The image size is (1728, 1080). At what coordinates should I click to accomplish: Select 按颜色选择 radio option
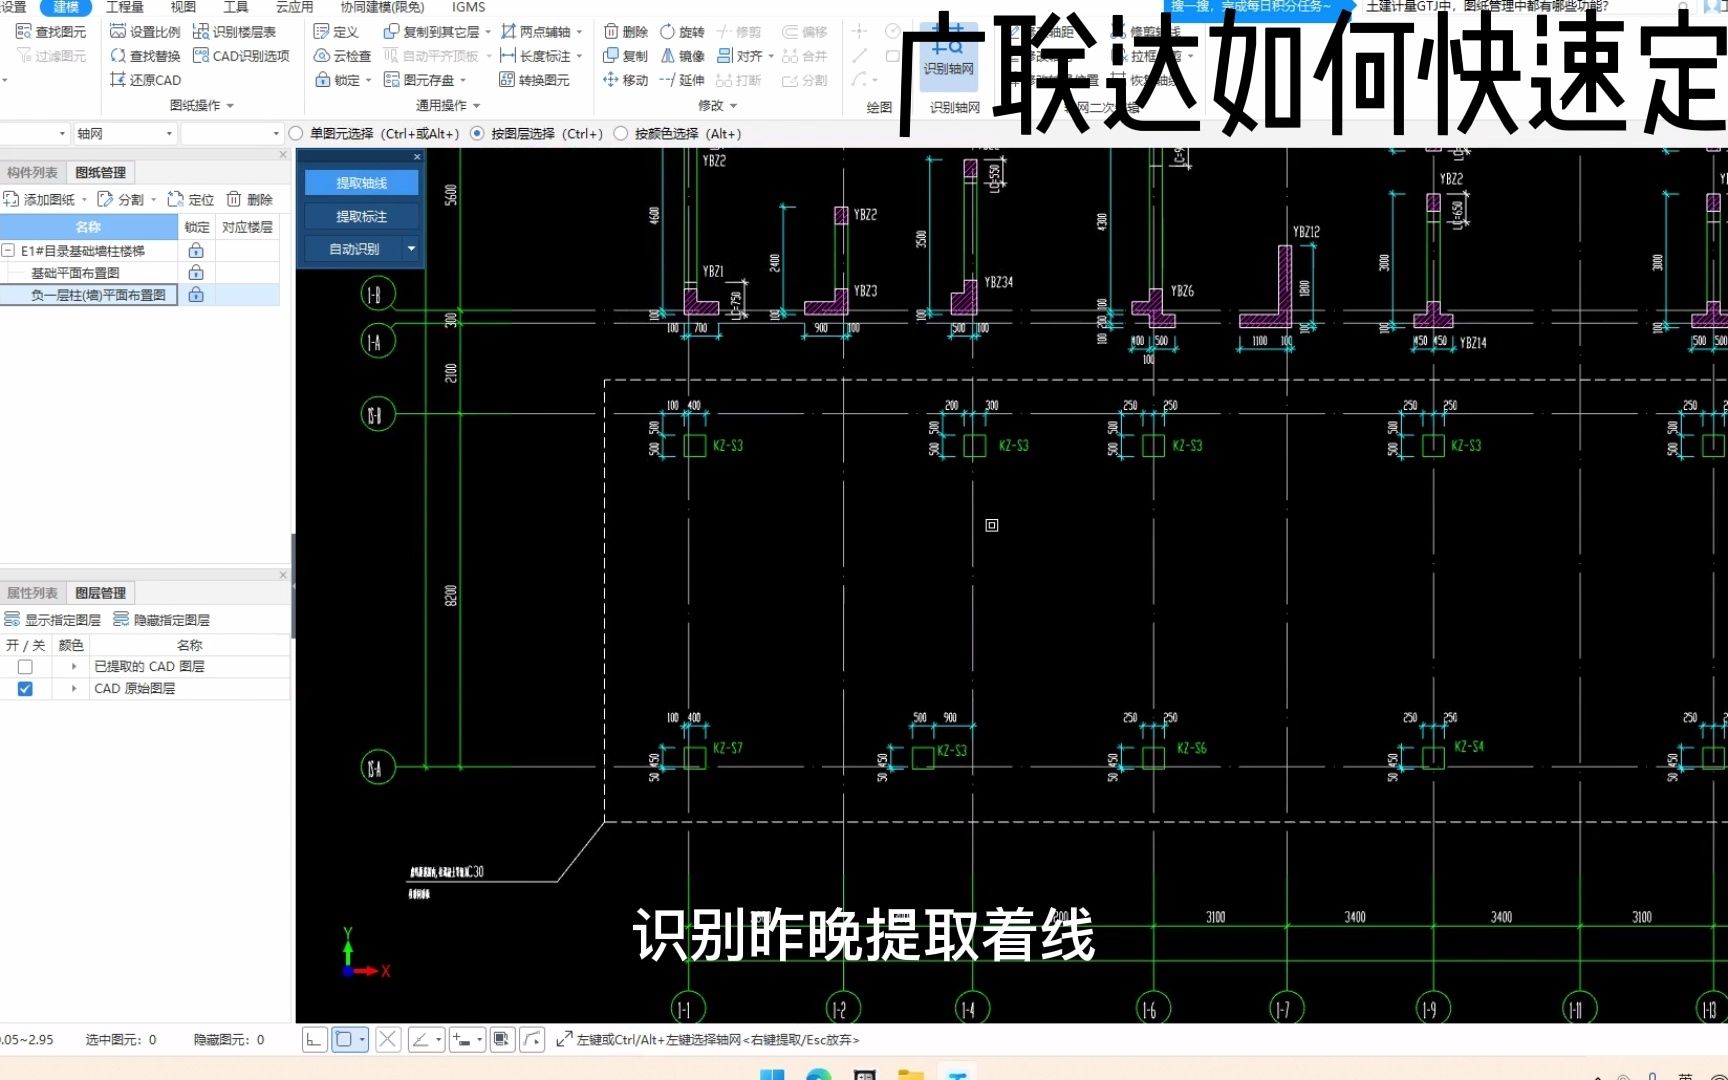tap(621, 133)
